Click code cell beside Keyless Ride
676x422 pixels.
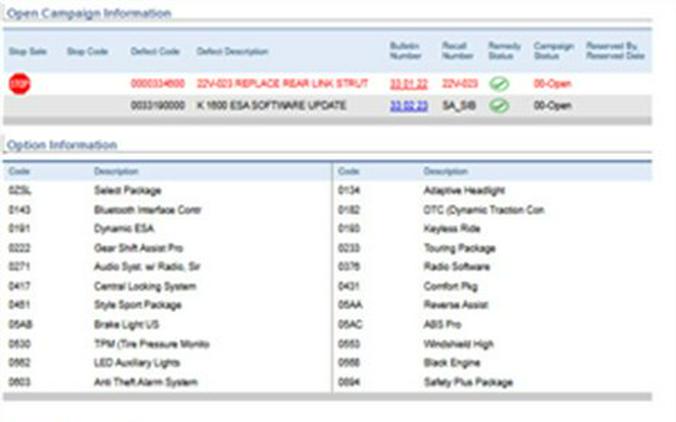tap(349, 228)
